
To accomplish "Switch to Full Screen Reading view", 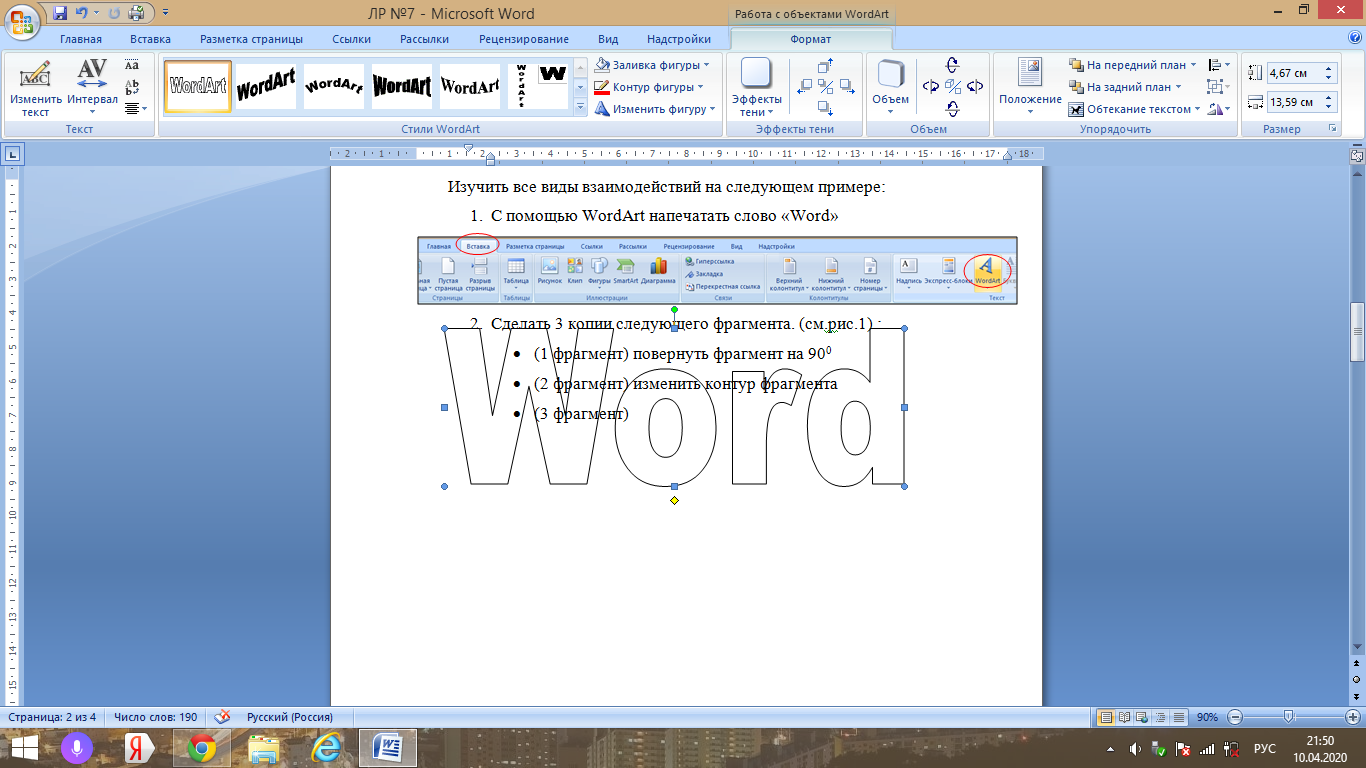I will tap(1124, 717).
